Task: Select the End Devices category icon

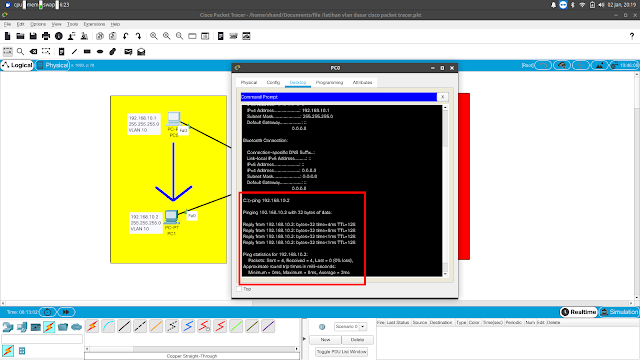Action: [22, 327]
